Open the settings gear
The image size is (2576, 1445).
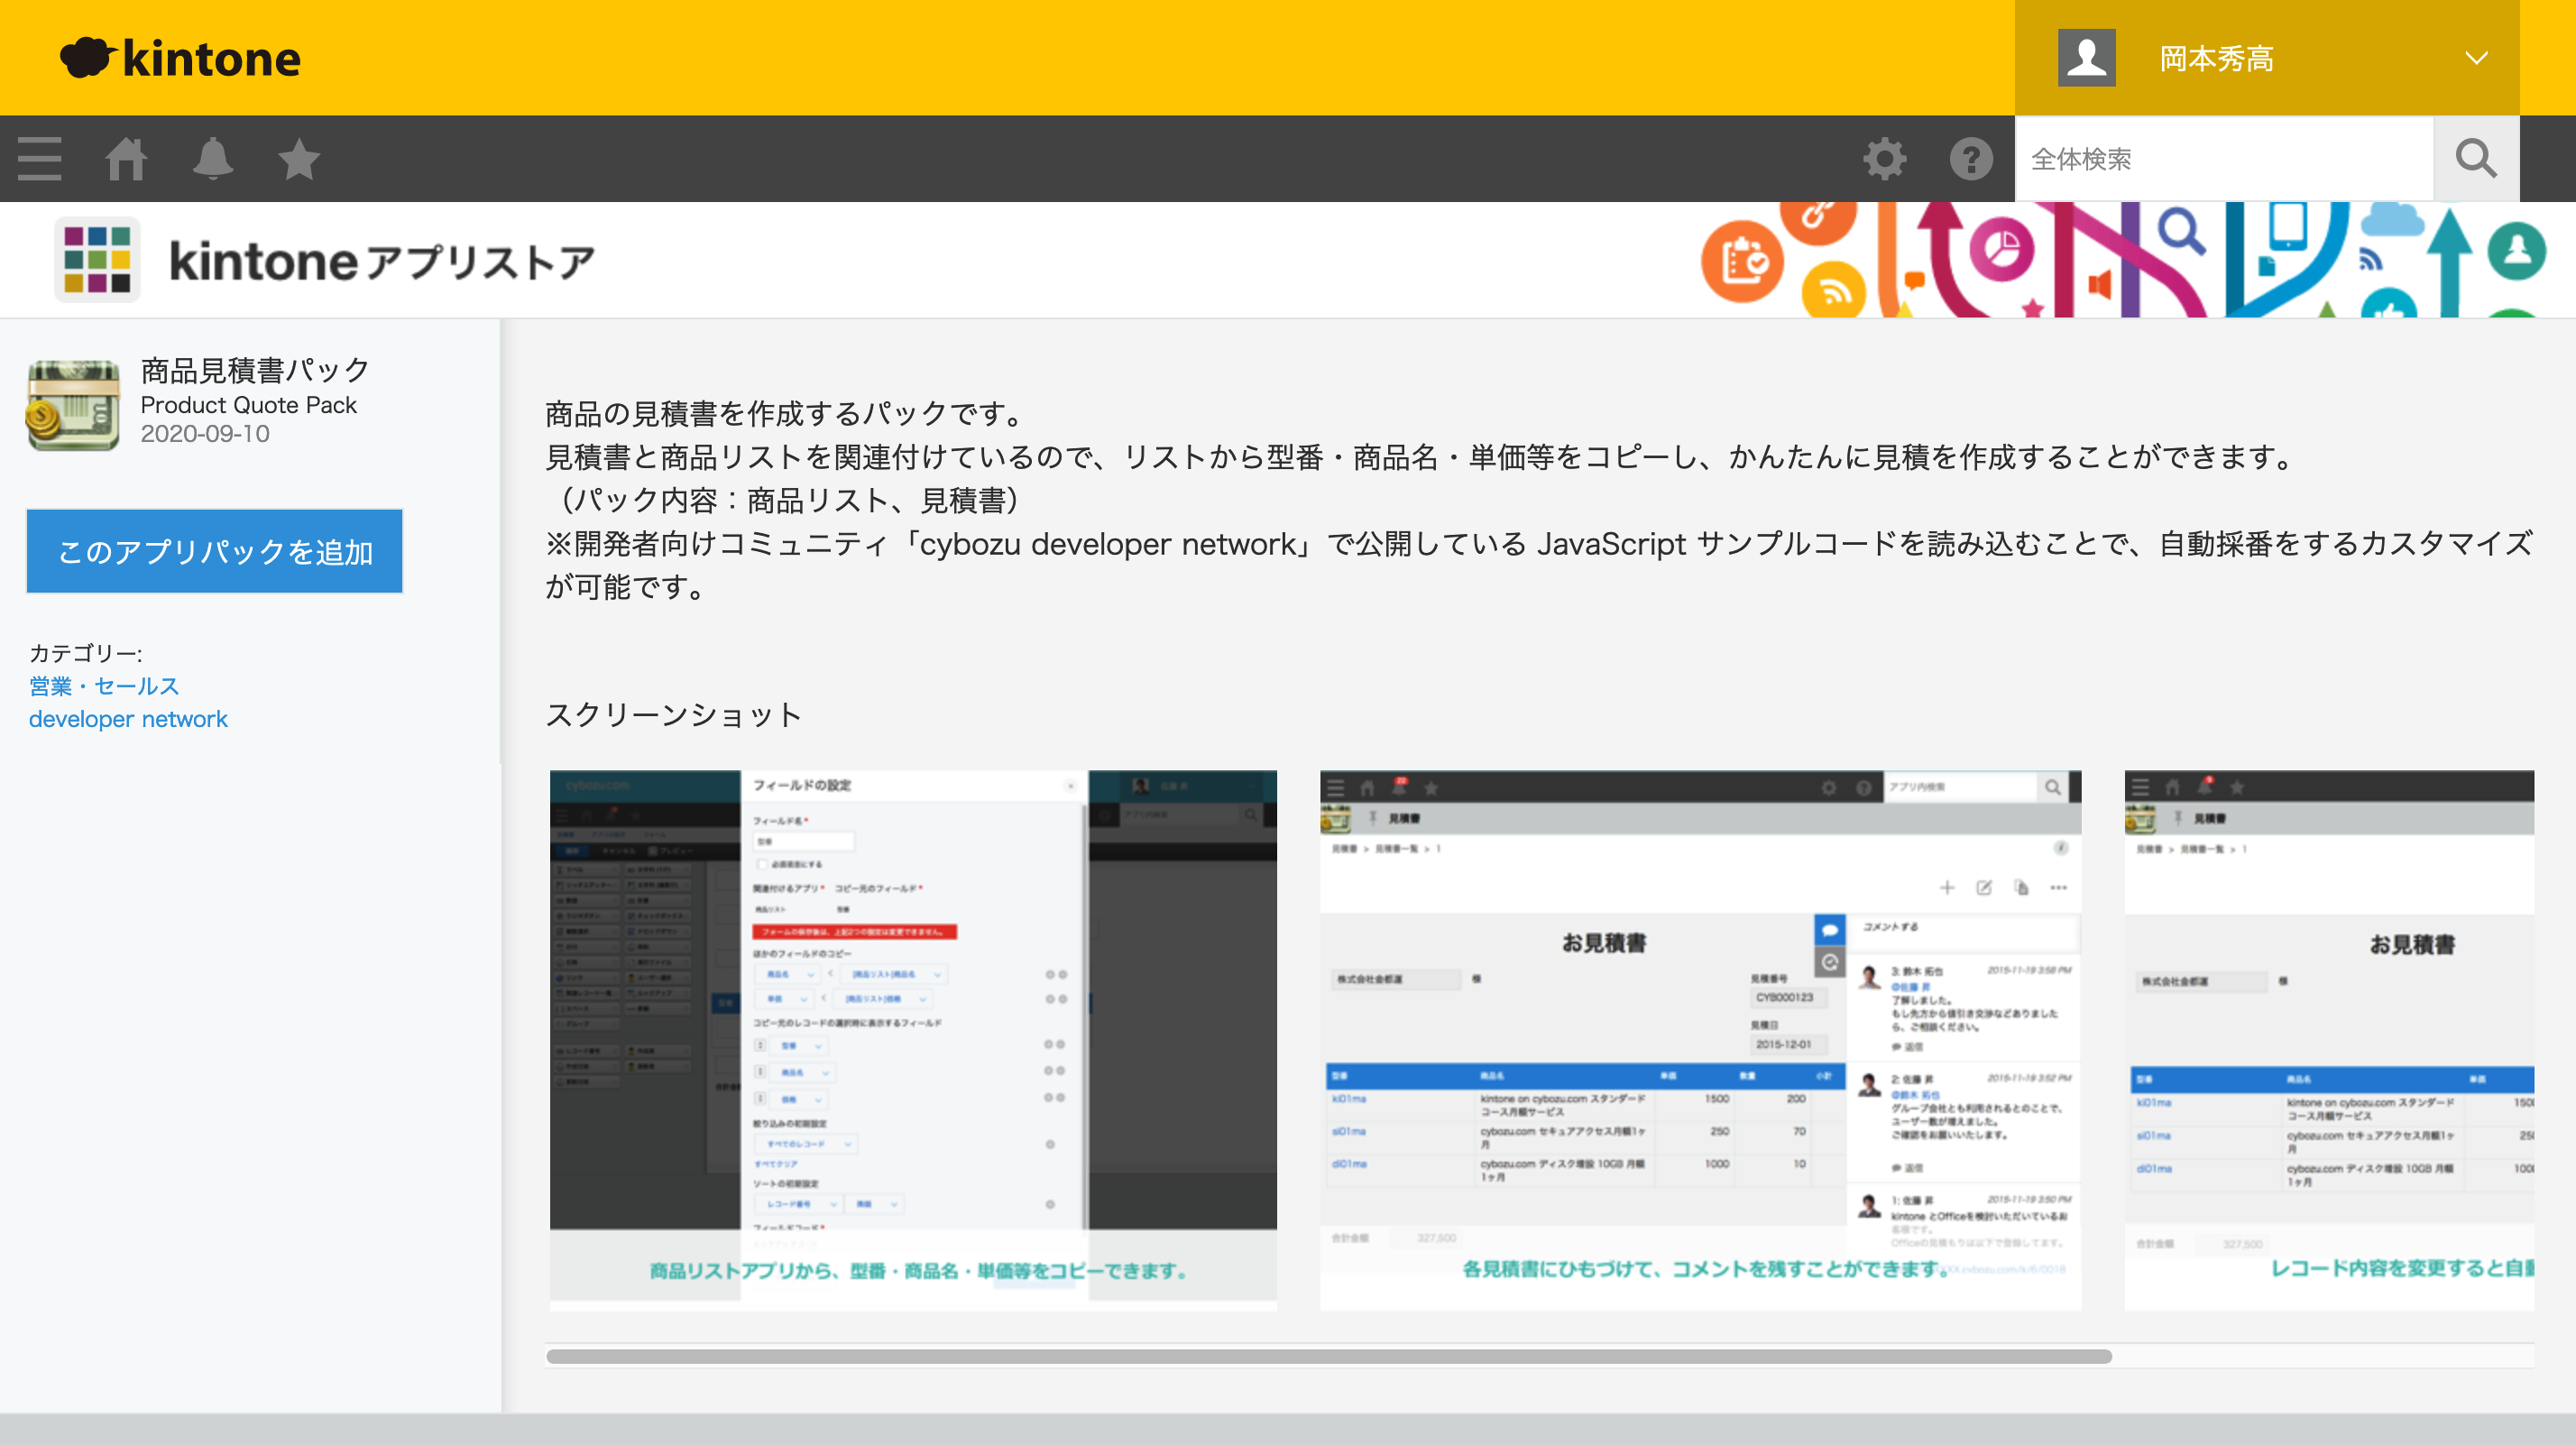1884,158
